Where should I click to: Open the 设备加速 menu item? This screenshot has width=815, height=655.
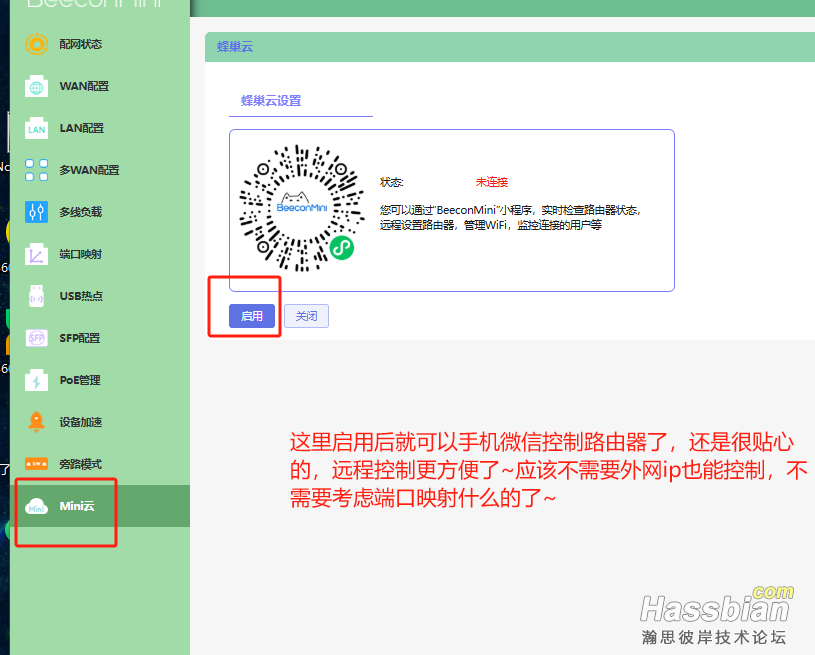100,422
